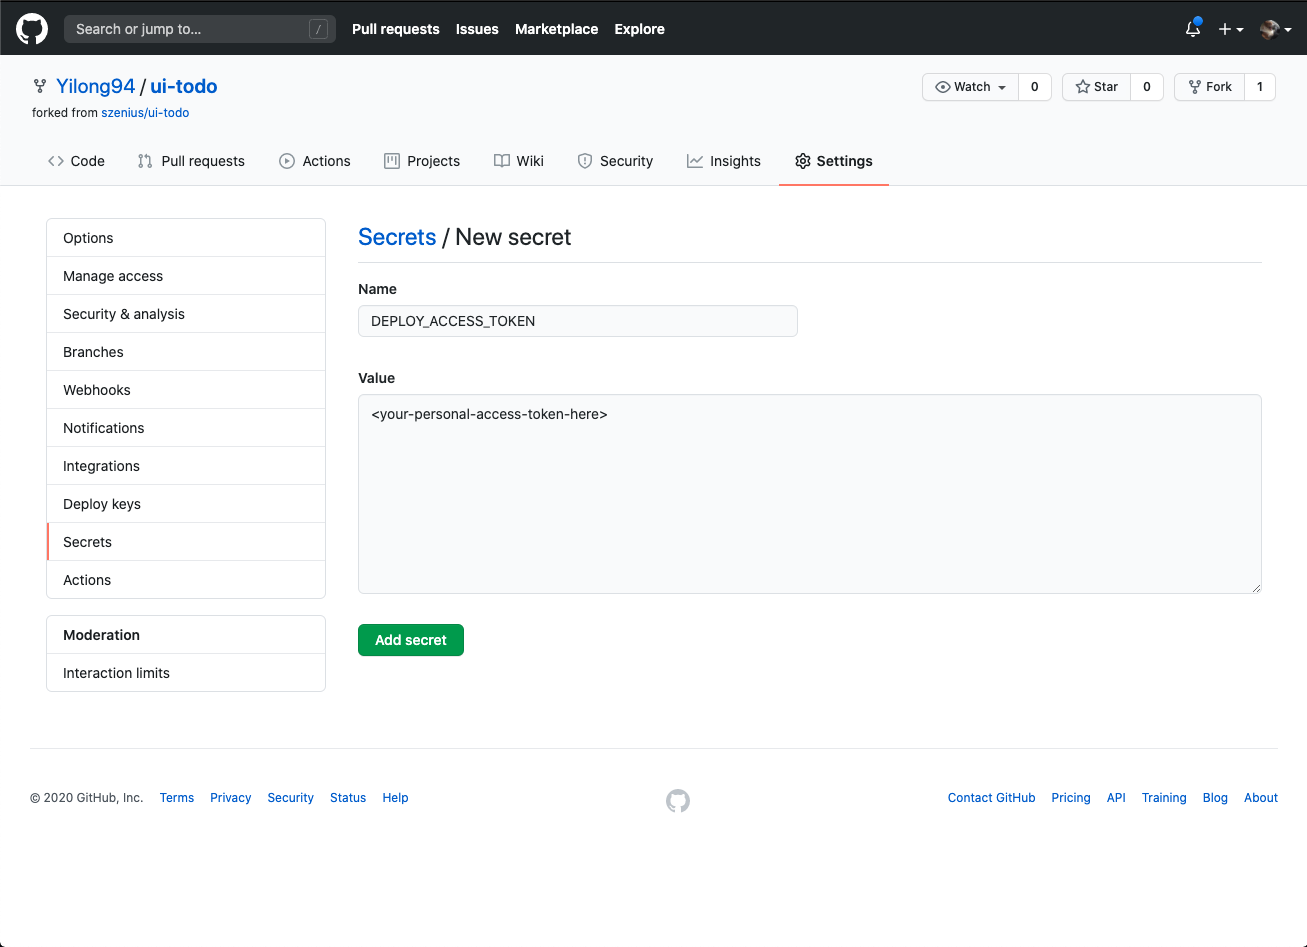The height and width of the screenshot is (947, 1307).
Task: Open Integrations settings in sidebar
Action: (x=186, y=466)
